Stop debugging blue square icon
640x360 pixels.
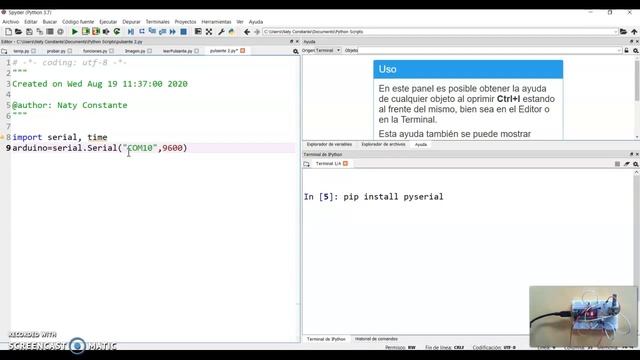(184, 31)
